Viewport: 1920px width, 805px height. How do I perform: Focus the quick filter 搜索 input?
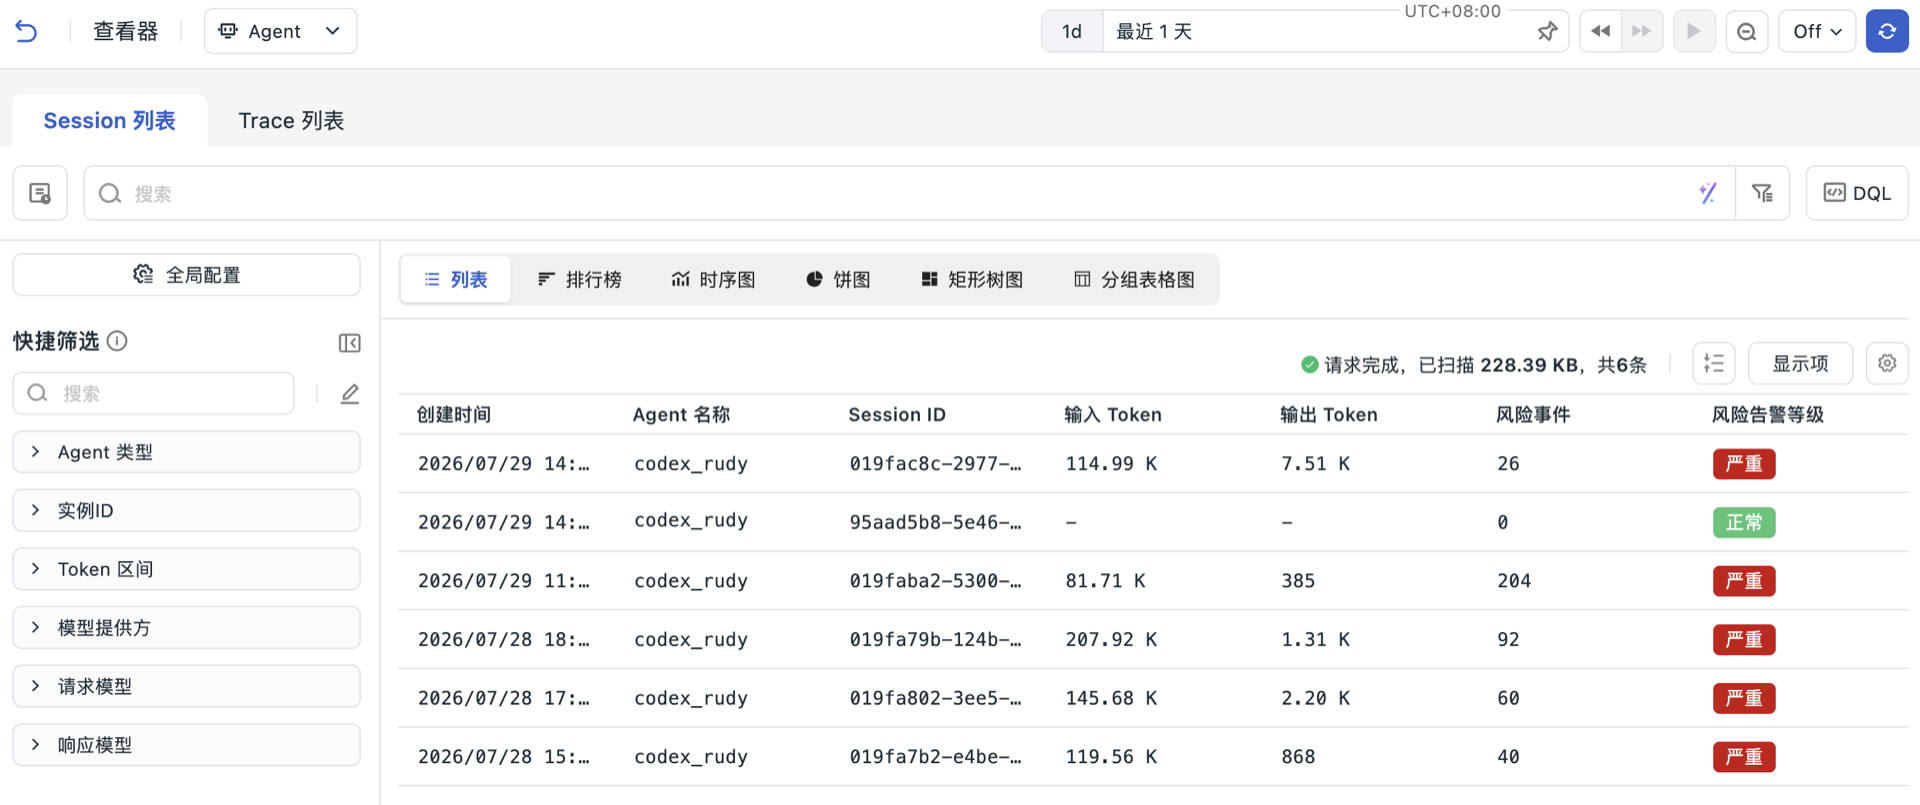(154, 393)
